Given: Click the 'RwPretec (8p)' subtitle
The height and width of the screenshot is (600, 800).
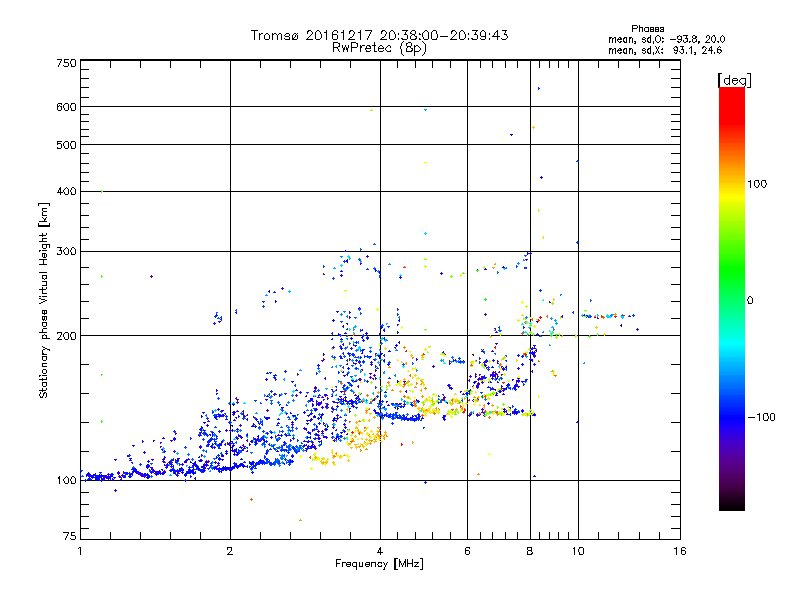Looking at the screenshot, I should tap(379, 48).
